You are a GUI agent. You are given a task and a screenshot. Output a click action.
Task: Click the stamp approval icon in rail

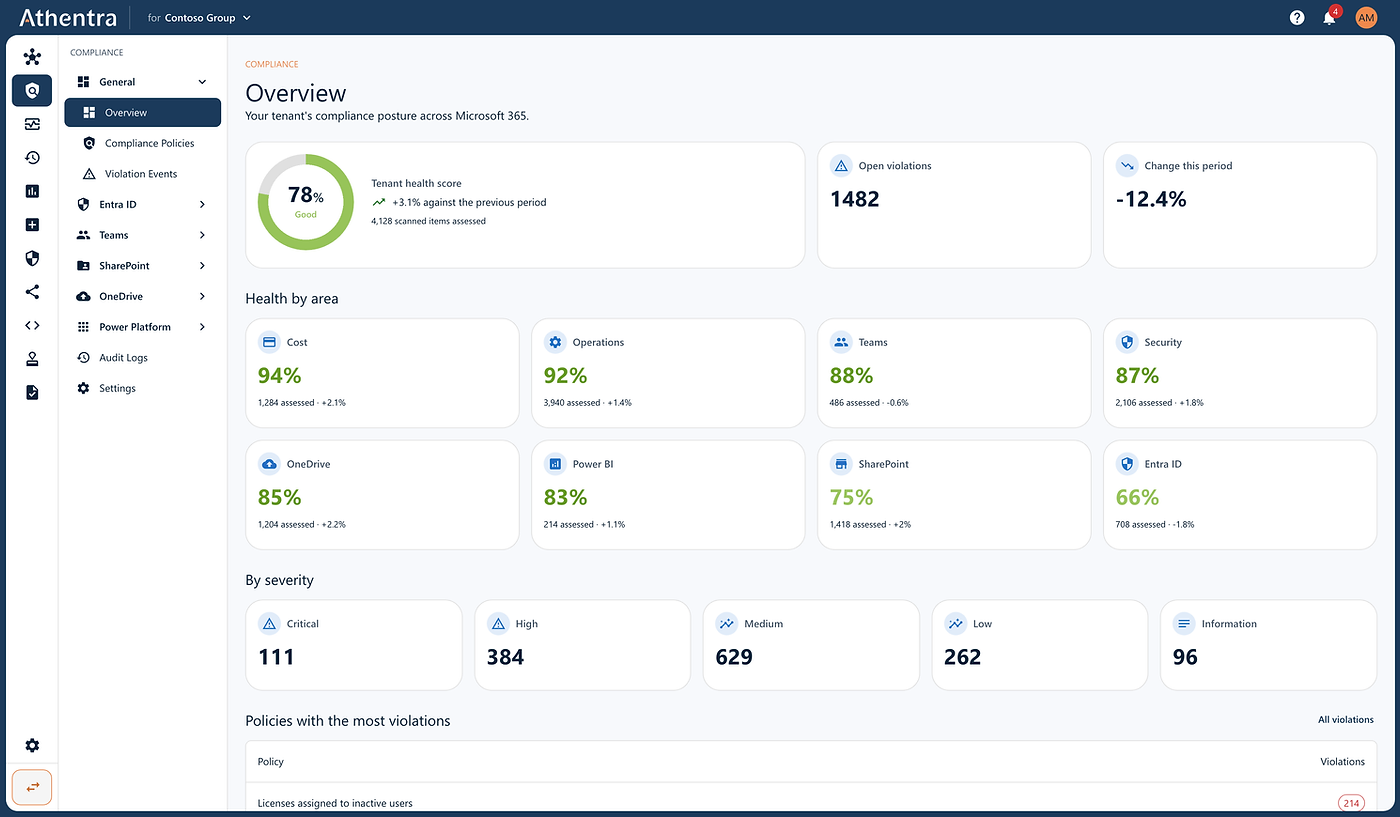click(32, 359)
